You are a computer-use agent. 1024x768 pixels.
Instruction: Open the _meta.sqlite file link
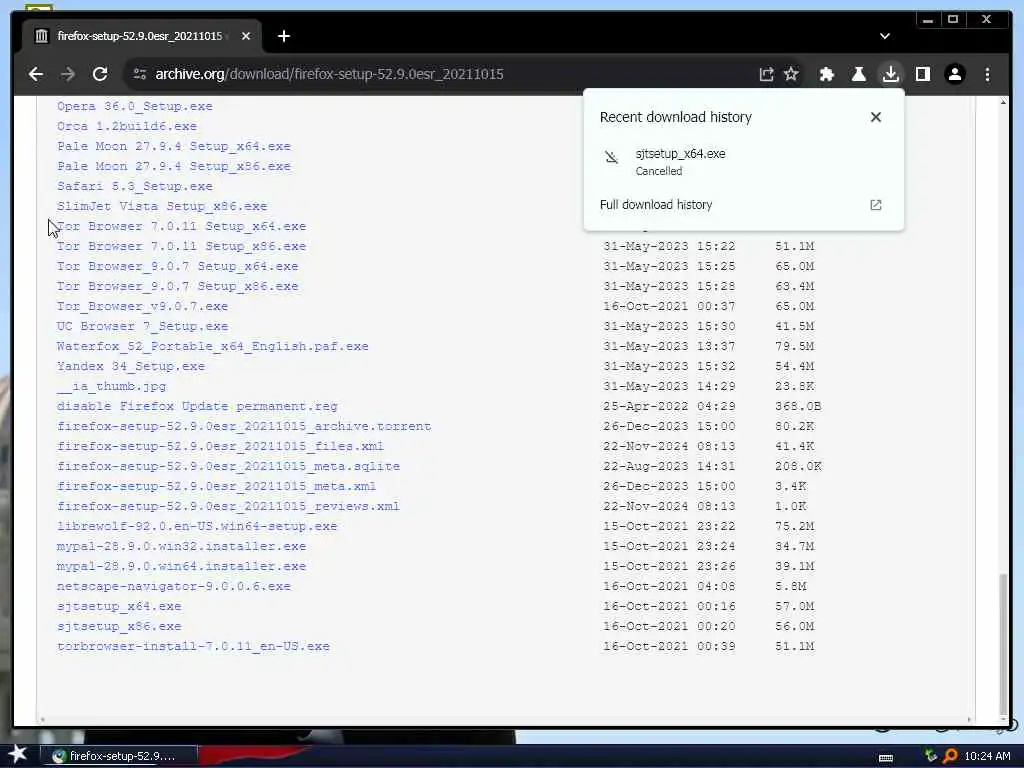pyautogui.click(x=229, y=466)
